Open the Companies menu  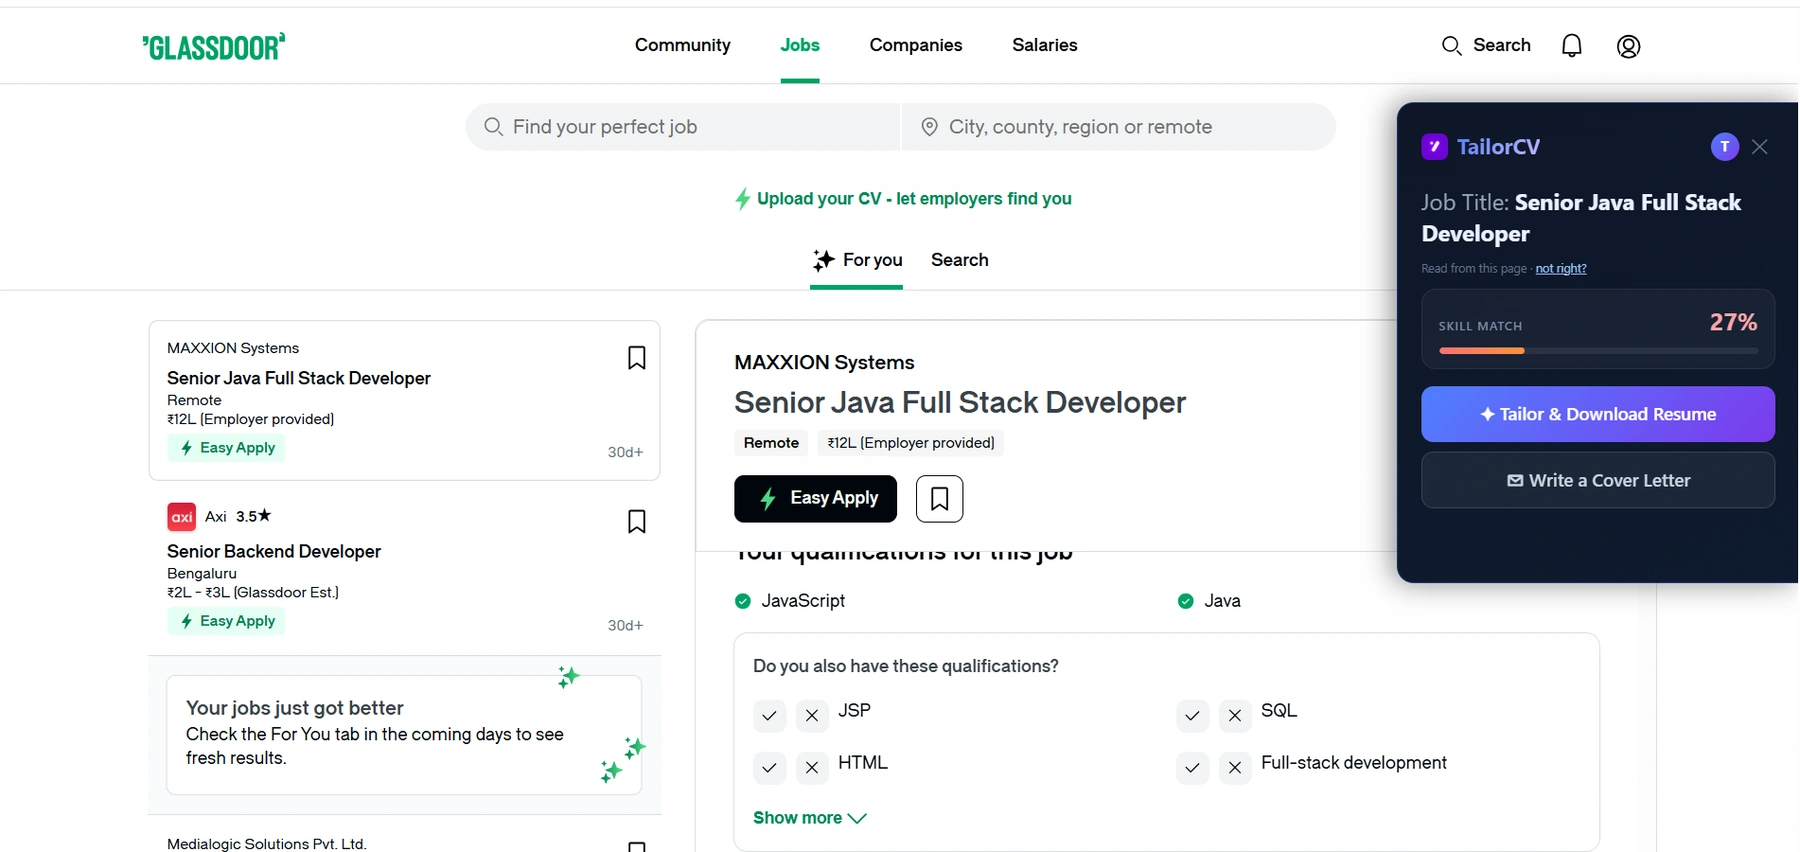(x=916, y=45)
